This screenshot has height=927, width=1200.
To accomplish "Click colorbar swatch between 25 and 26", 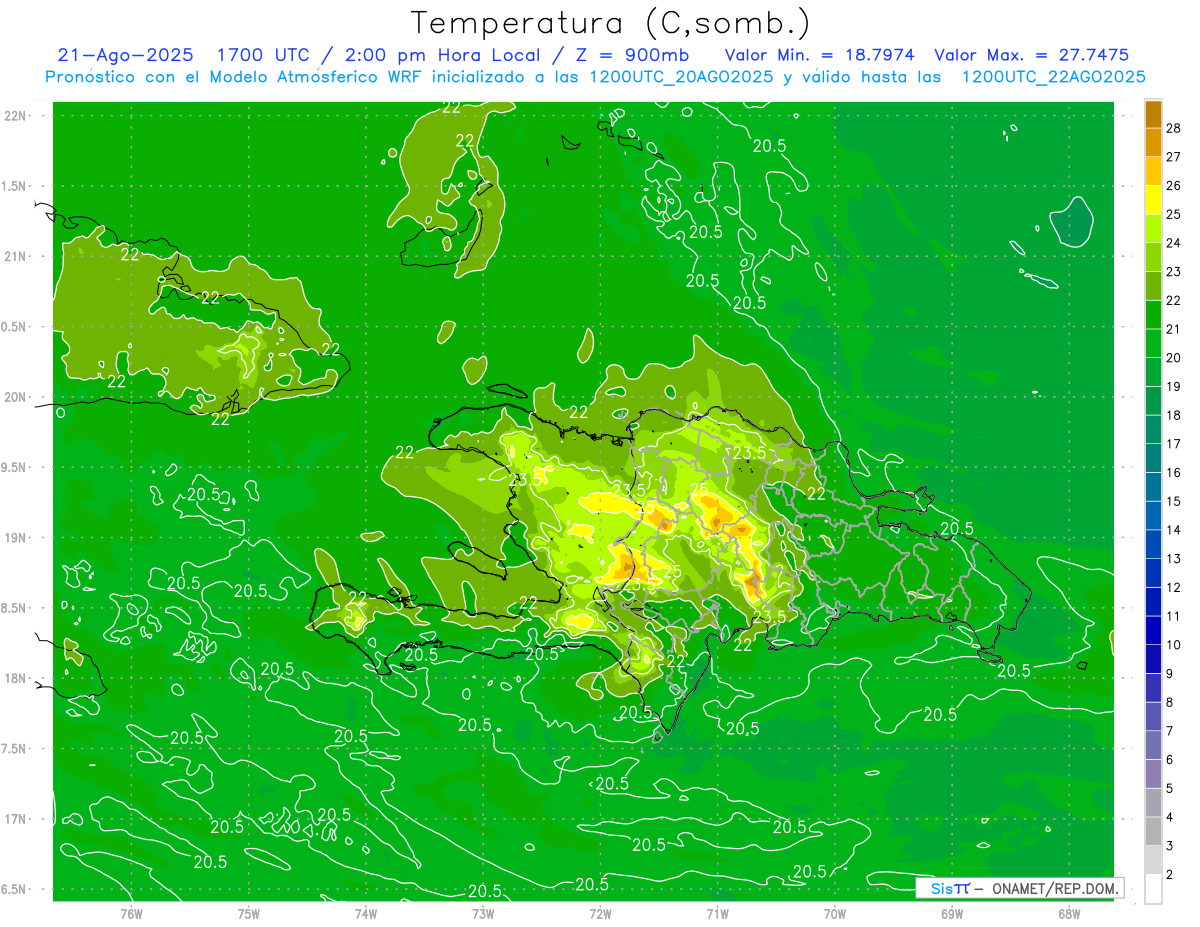I will (x=1153, y=200).
